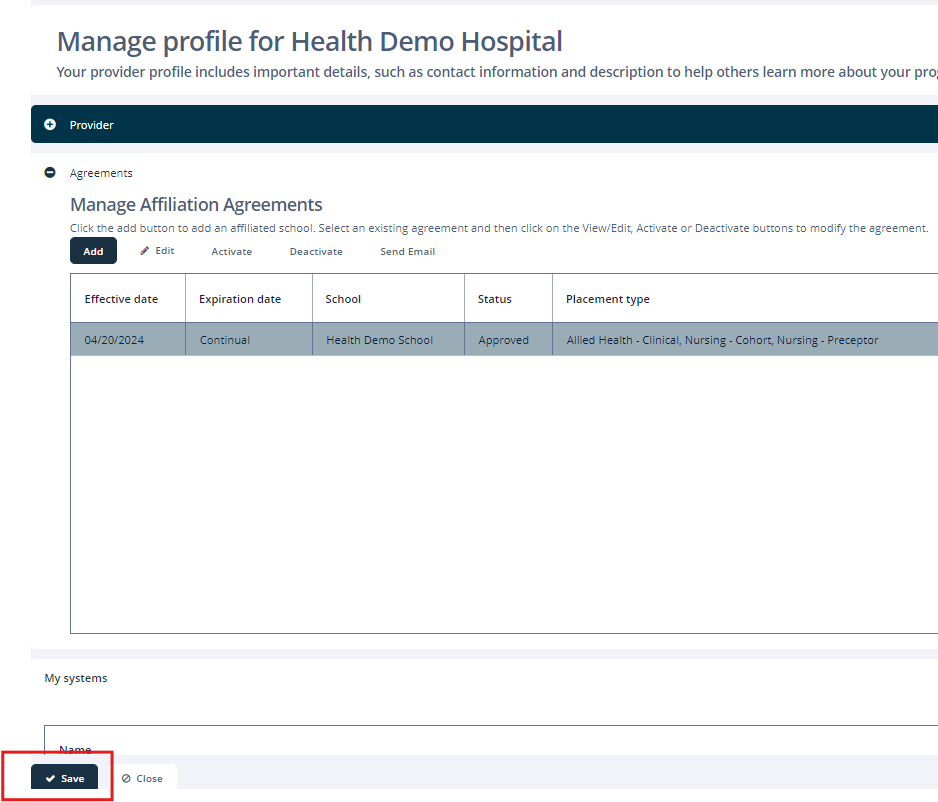Viewport: 938px width, 802px height.
Task: Expand the Provider section plus icon
Action: [x=50, y=125]
